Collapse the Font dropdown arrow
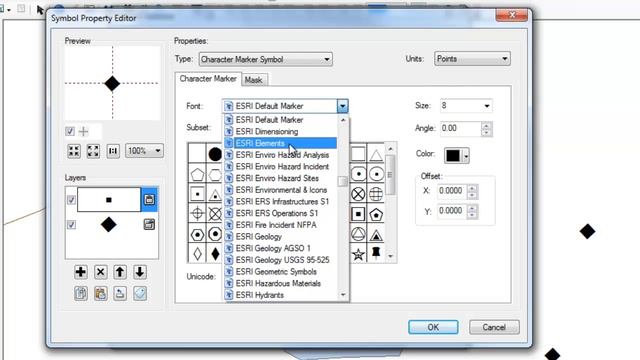640x360 pixels. (342, 106)
